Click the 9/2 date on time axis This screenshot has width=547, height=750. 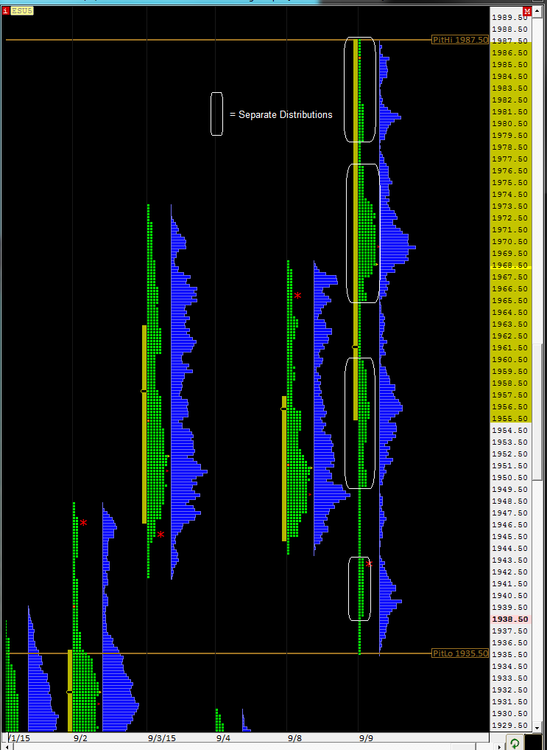[x=80, y=738]
